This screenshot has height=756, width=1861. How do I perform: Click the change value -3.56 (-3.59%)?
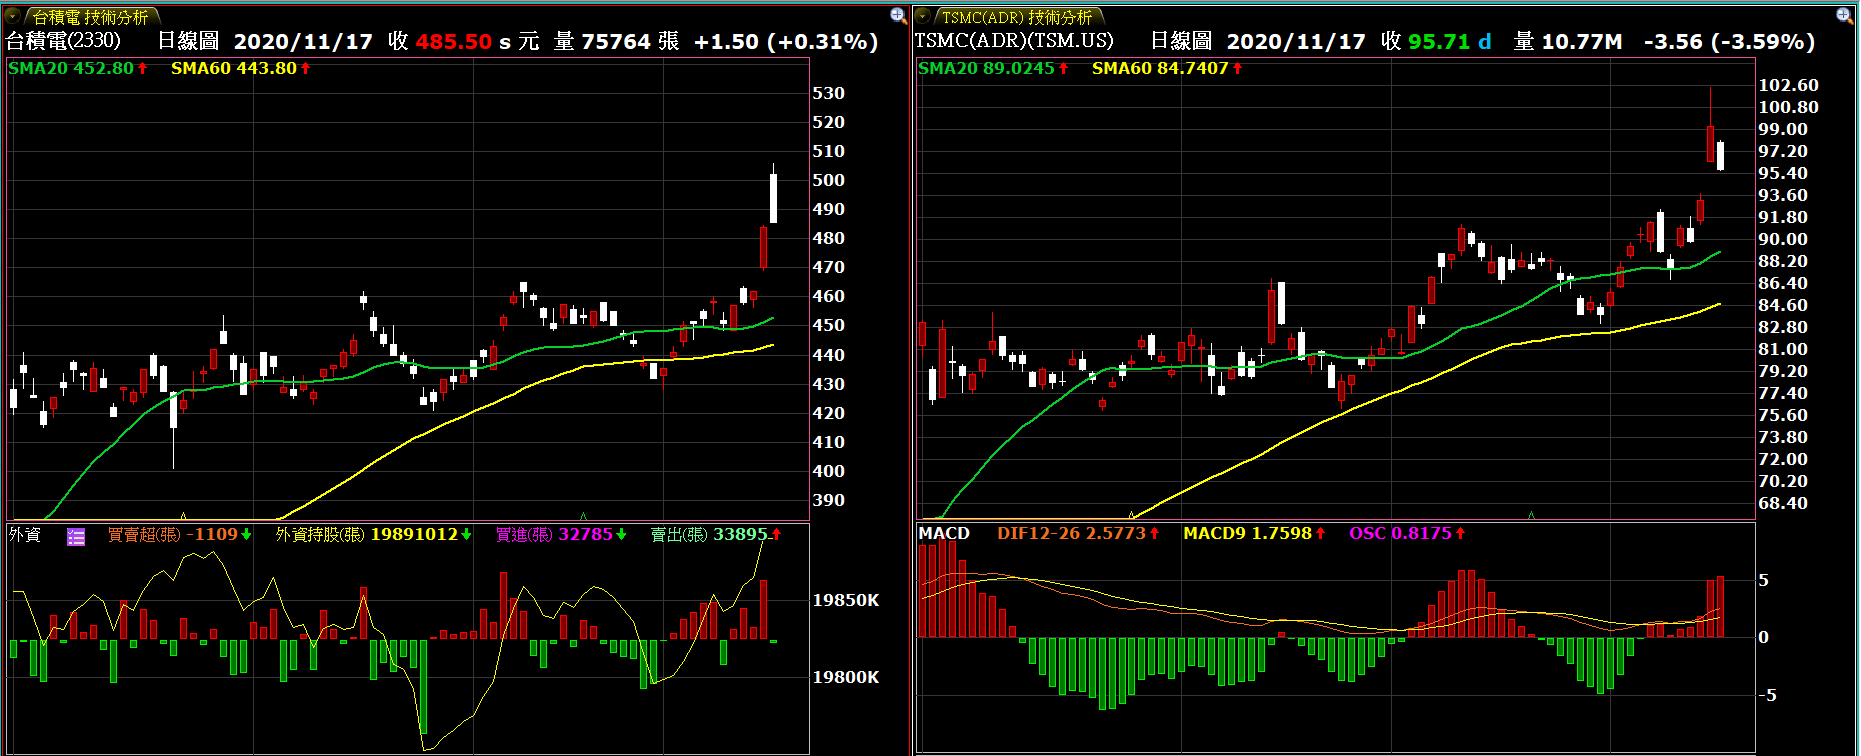(1729, 42)
